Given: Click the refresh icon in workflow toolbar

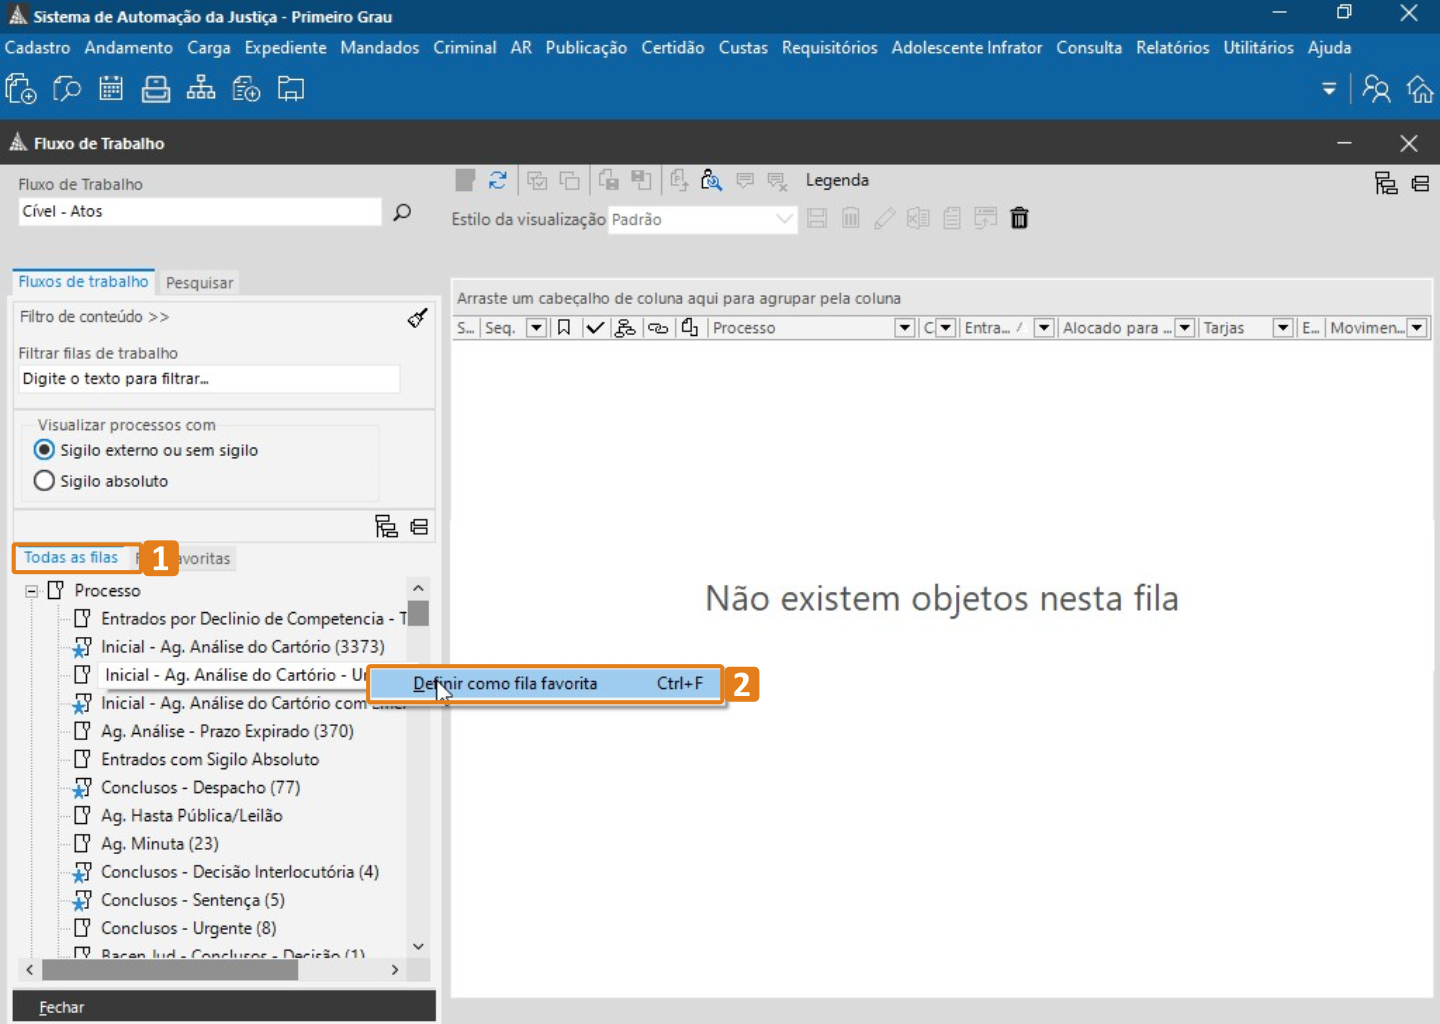Looking at the screenshot, I should 497,180.
